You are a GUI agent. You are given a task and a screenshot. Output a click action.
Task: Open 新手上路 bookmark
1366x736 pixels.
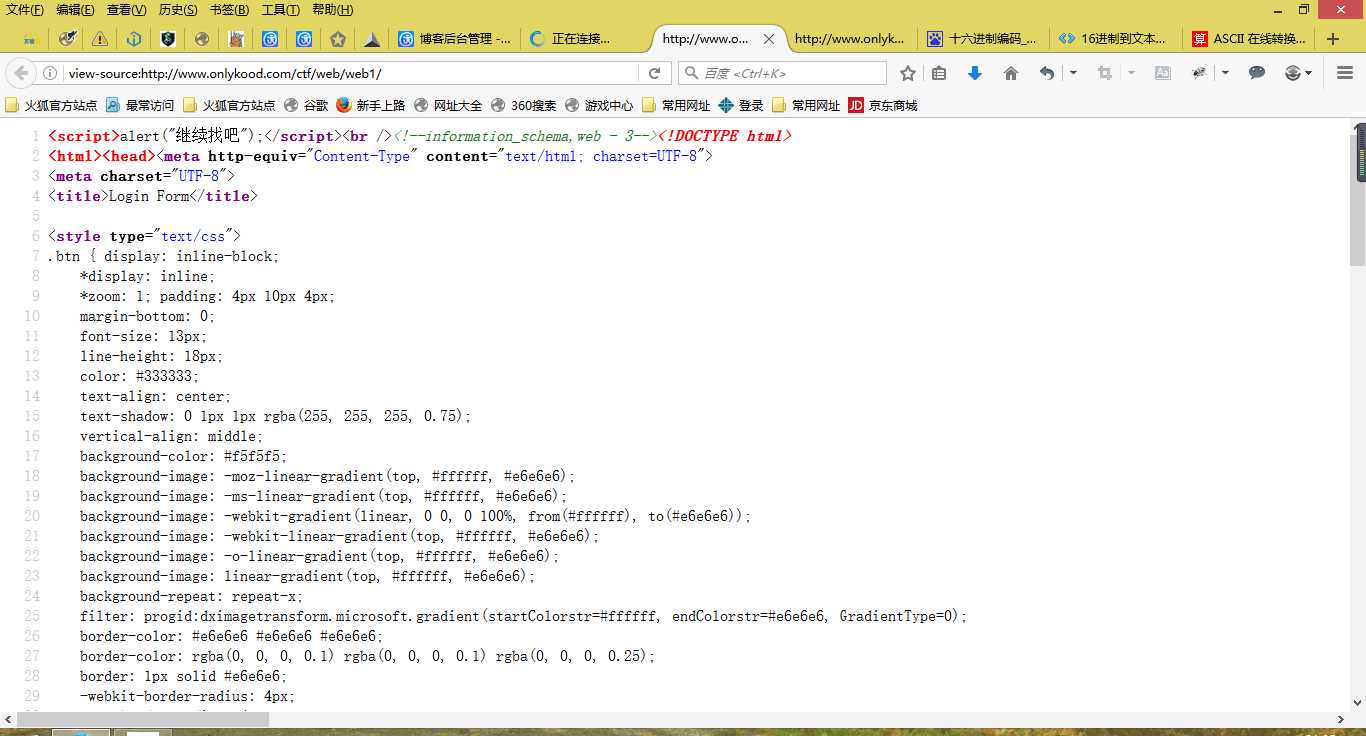point(371,105)
